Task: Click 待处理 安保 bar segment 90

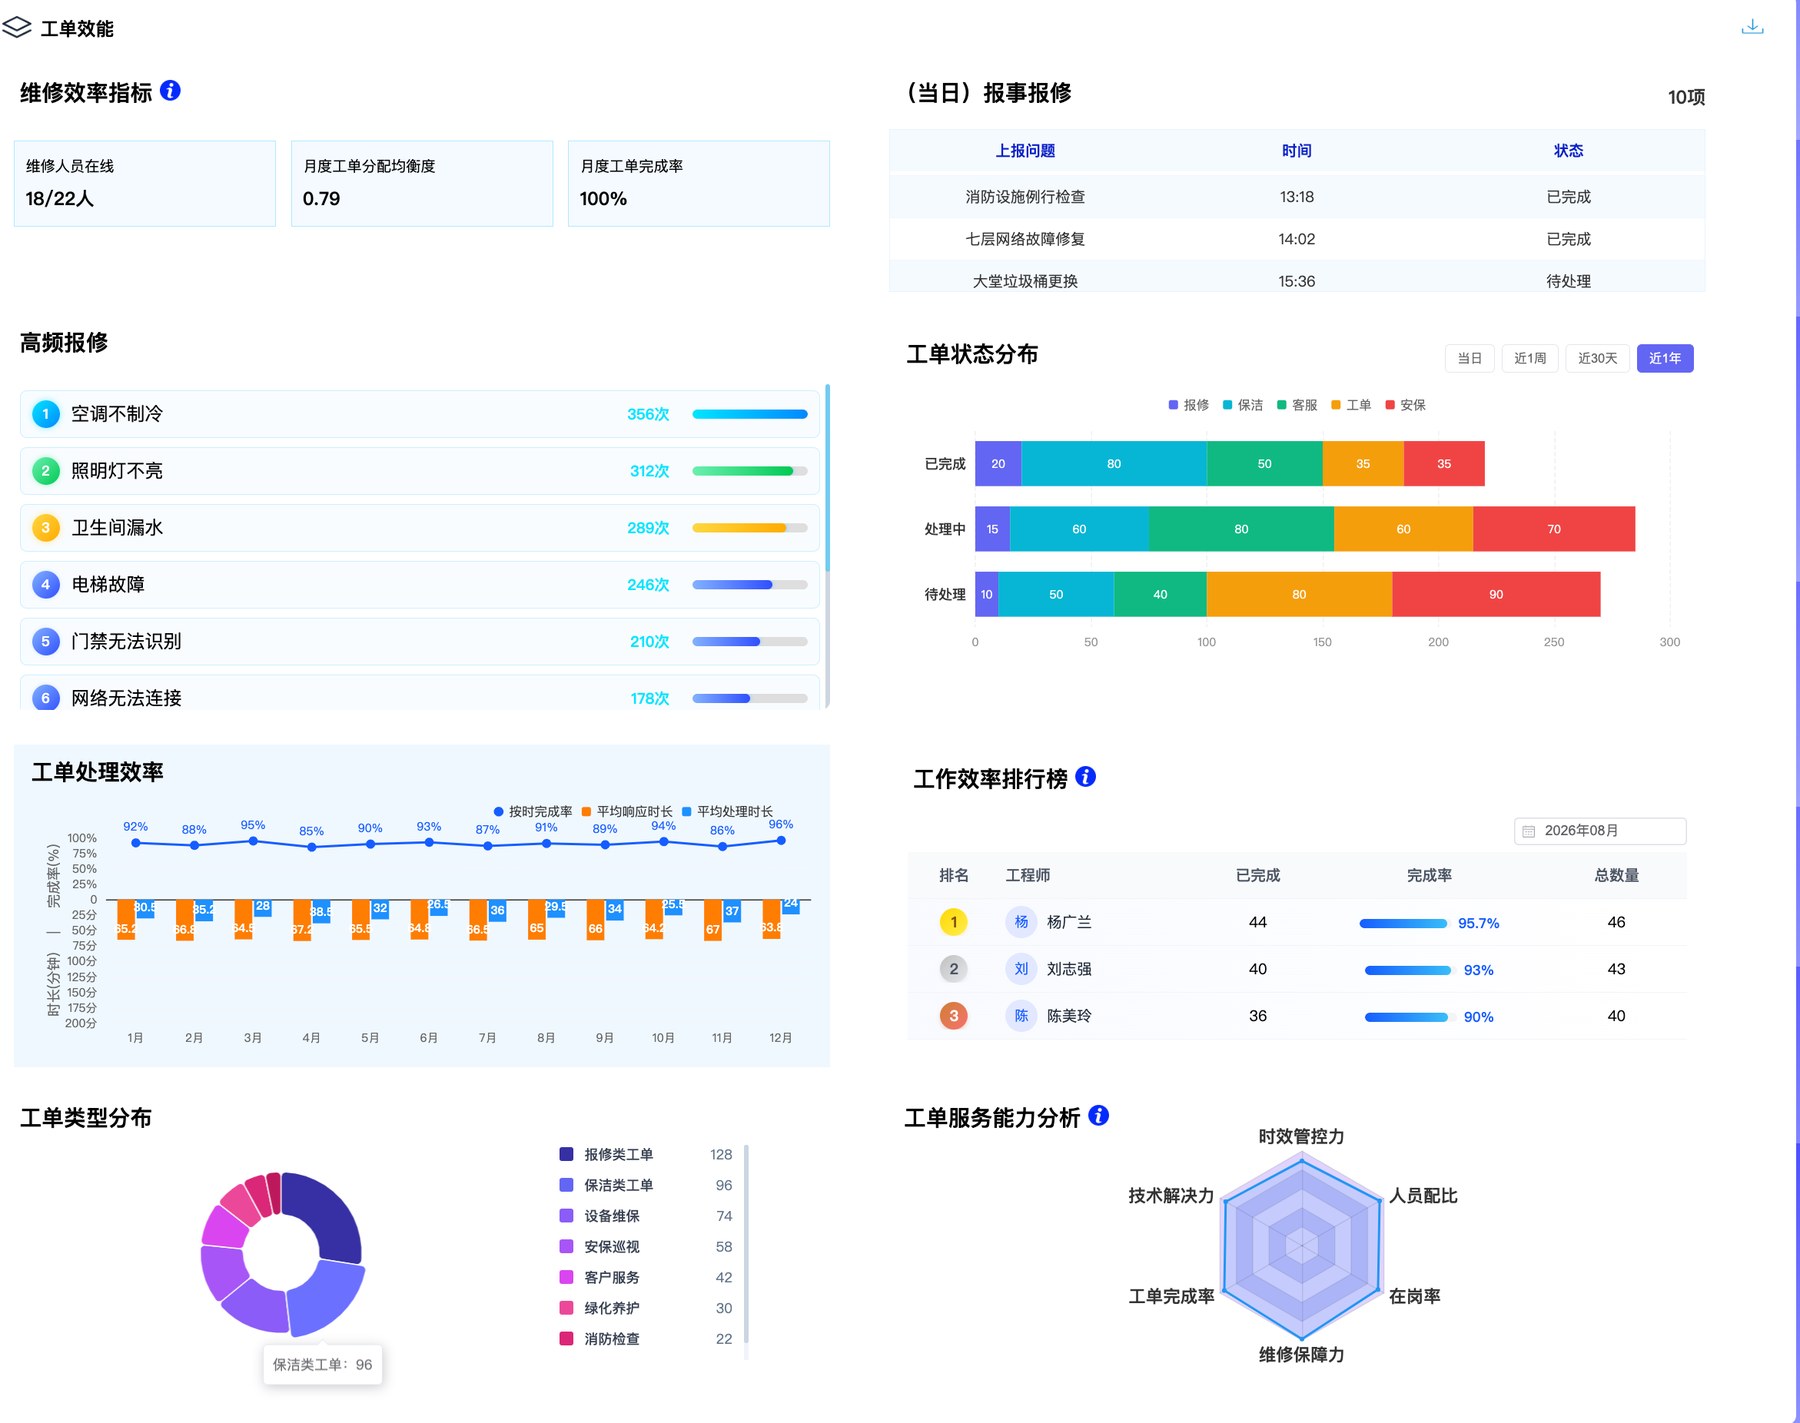Action: [1496, 594]
